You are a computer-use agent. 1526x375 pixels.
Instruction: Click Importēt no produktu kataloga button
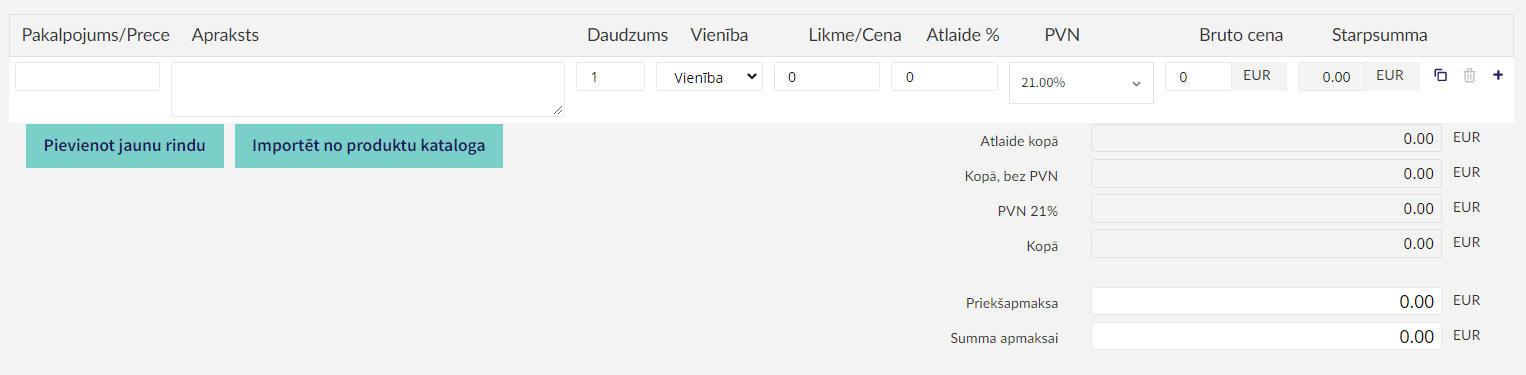click(369, 146)
